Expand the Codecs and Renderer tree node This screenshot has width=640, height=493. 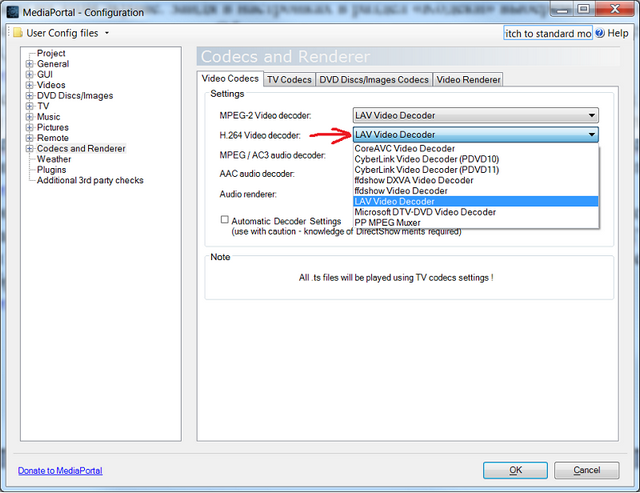point(29,149)
